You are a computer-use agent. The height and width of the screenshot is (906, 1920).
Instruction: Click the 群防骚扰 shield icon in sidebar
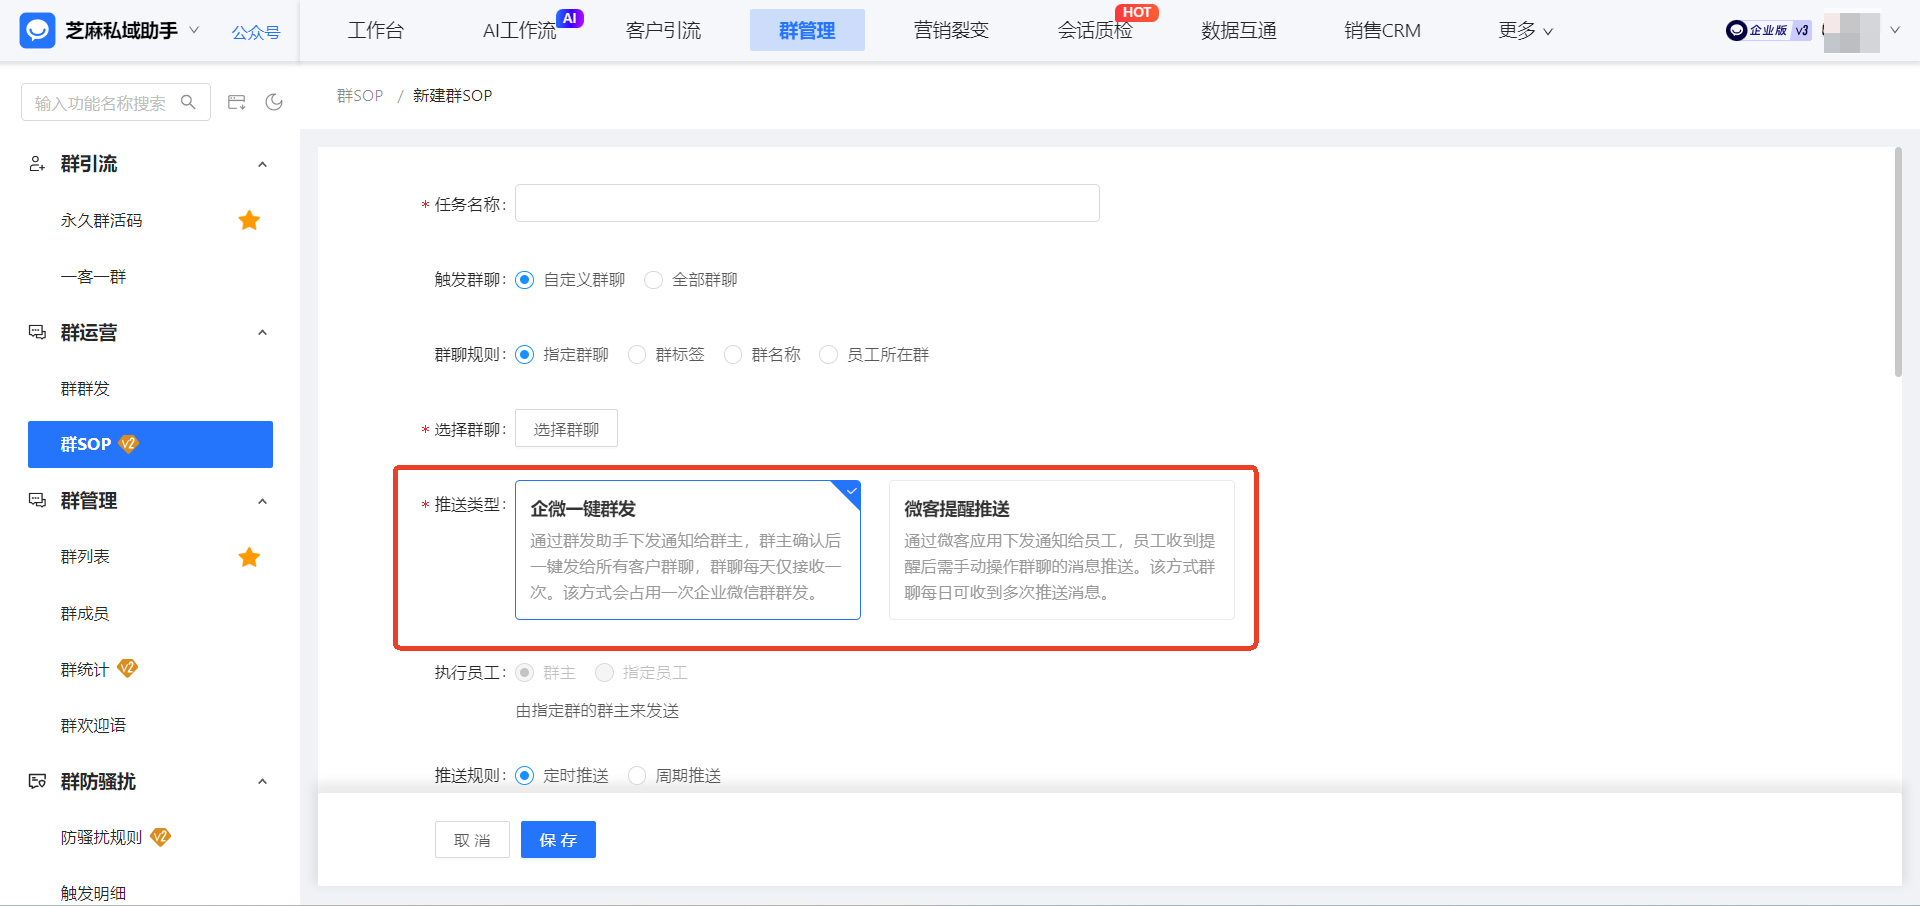click(x=36, y=781)
